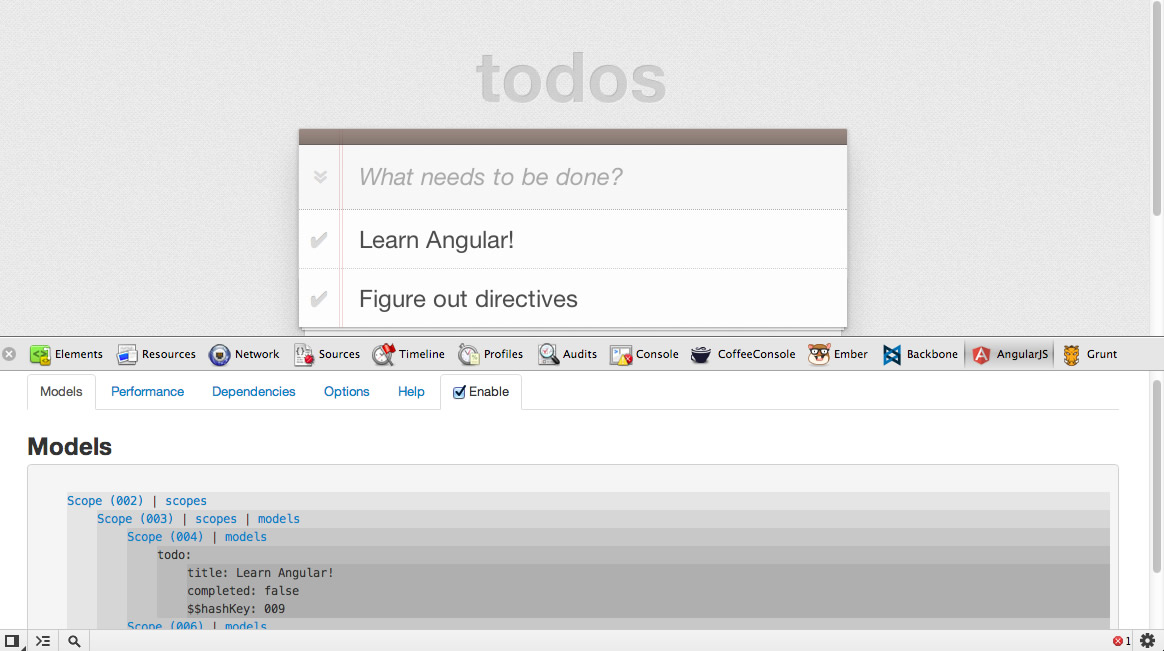Image resolution: width=1164 pixels, height=651 pixels.
Task: Click the Help tab link
Action: coord(411,392)
